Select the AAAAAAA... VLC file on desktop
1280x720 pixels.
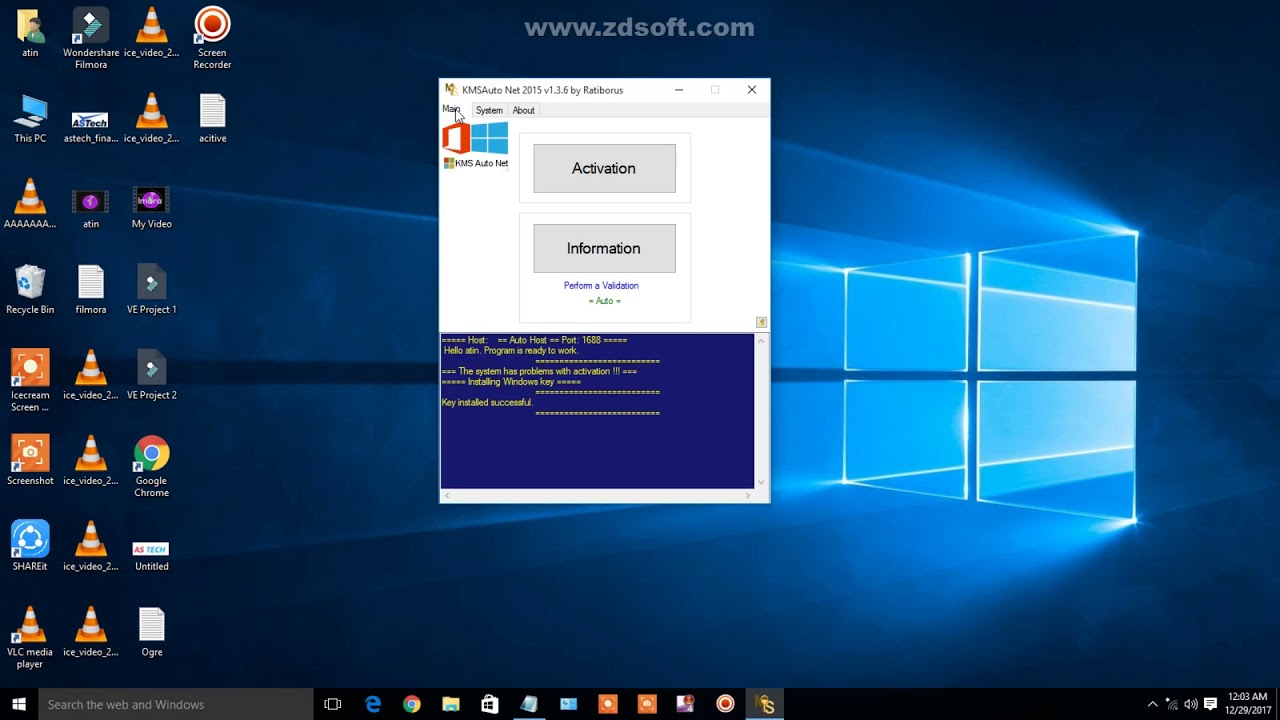tap(30, 205)
